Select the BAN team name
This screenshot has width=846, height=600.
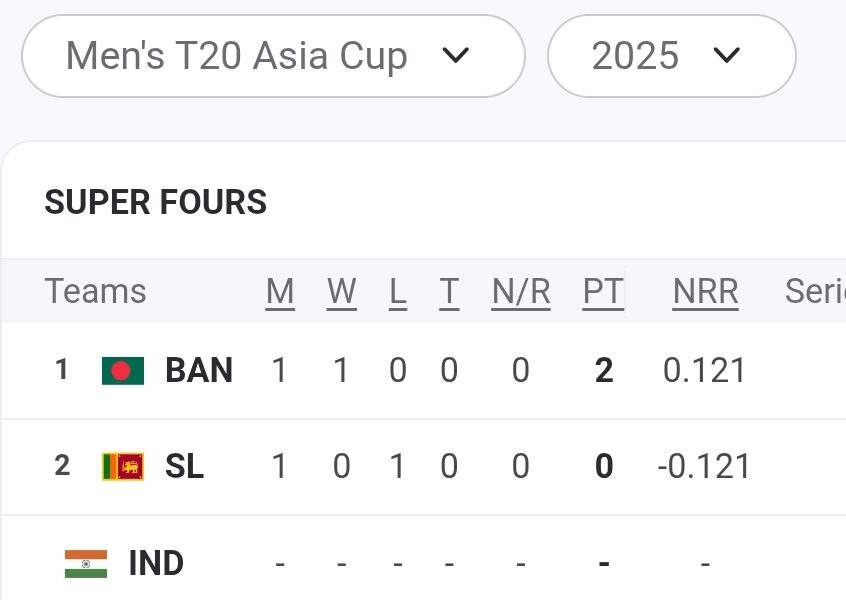[199, 370]
